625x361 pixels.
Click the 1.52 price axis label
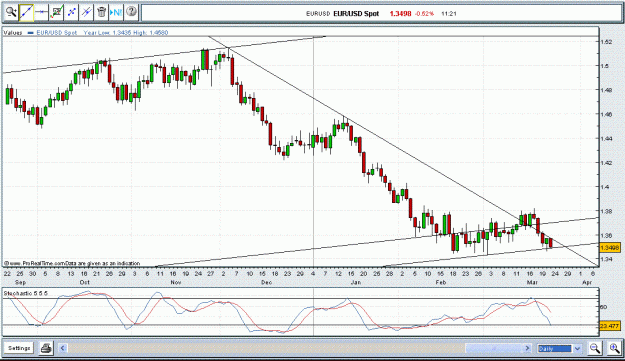(x=607, y=41)
